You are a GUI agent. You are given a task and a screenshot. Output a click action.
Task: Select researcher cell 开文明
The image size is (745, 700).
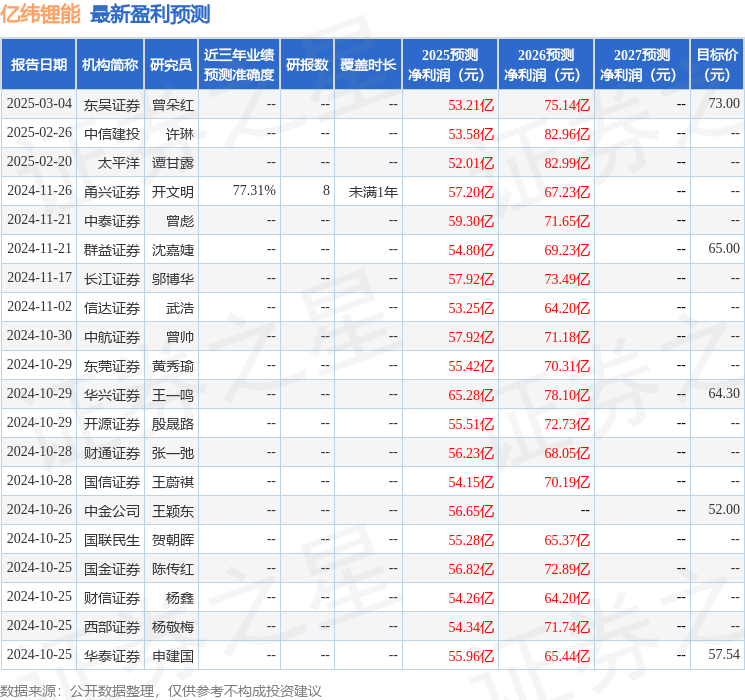173,192
